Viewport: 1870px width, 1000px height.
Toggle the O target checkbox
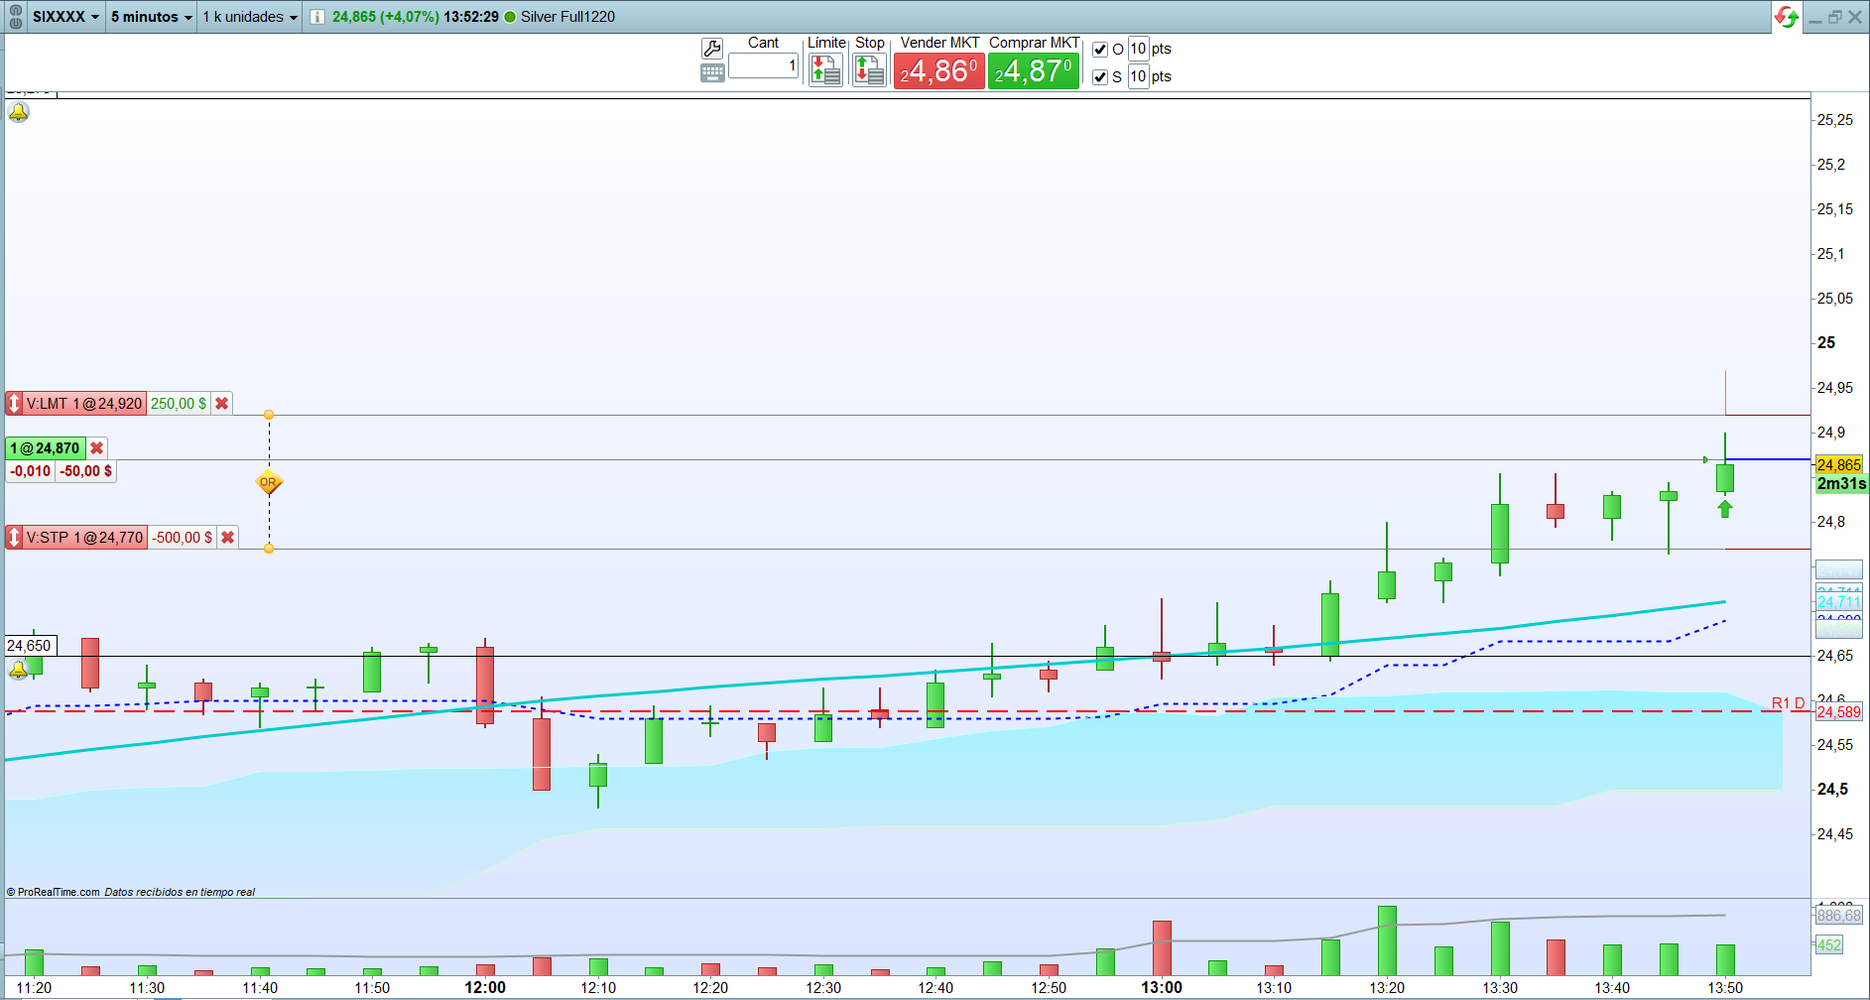click(1100, 49)
